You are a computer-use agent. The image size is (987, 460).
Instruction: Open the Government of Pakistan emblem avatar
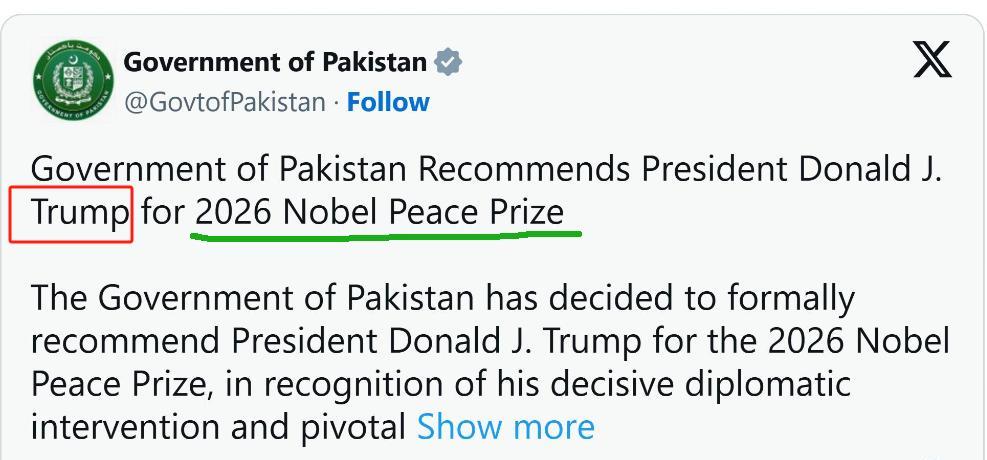pos(74,81)
